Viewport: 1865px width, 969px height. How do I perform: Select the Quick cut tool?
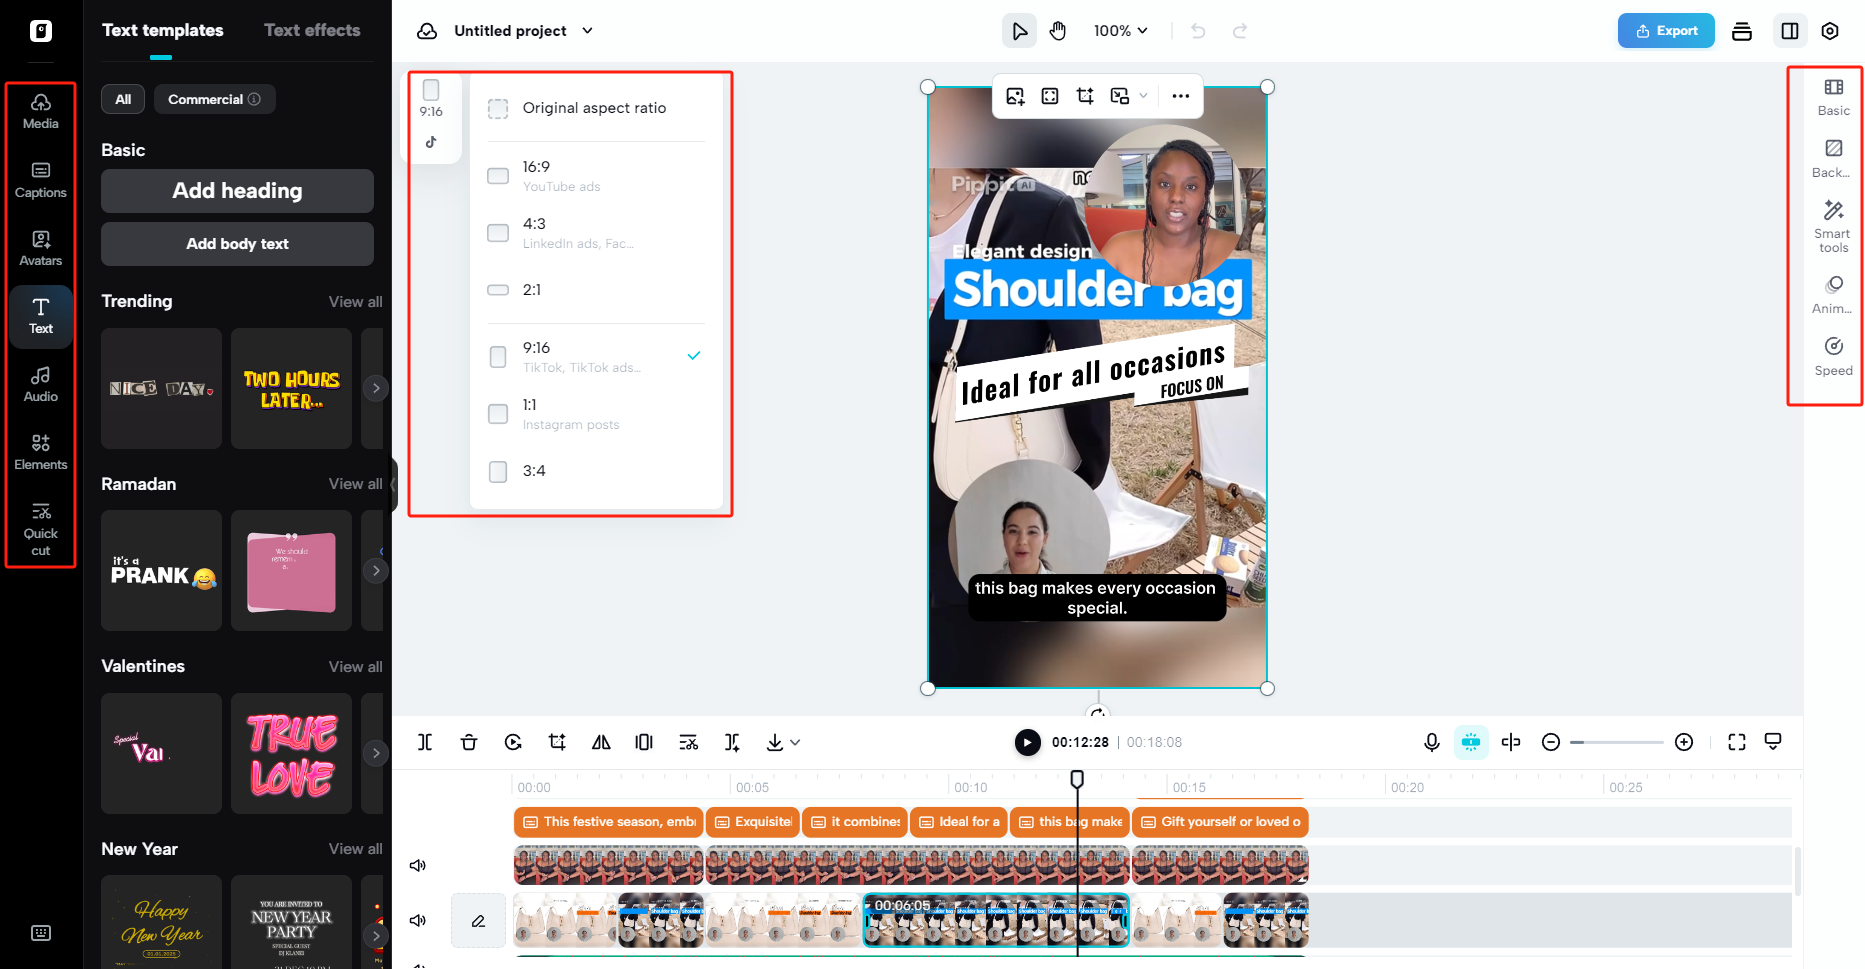pyautogui.click(x=40, y=528)
